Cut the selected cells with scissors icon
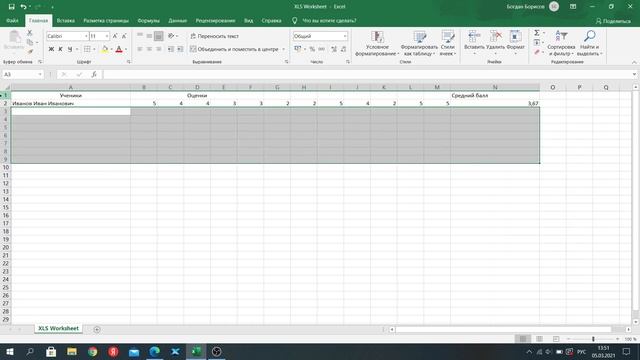Image resolution: width=640 pixels, height=360 pixels. 29,33
